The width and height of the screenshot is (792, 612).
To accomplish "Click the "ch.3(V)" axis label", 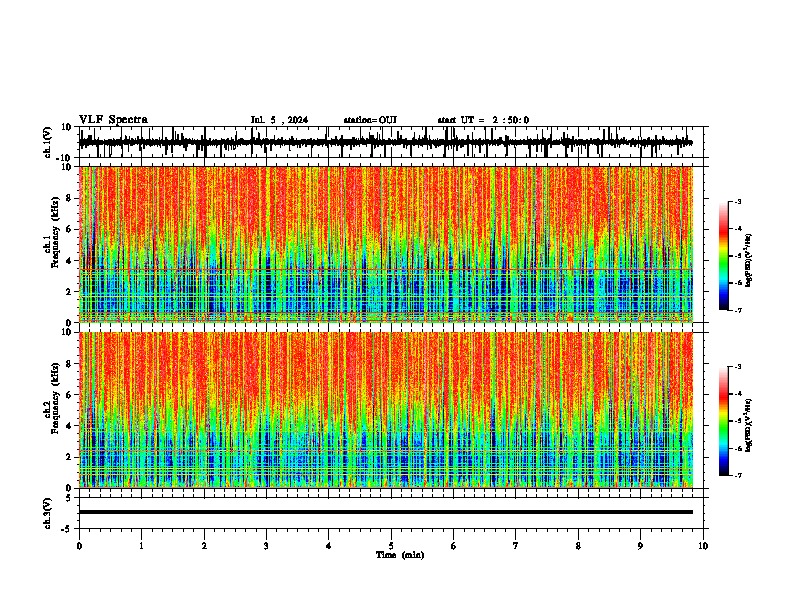I will coord(48,514).
